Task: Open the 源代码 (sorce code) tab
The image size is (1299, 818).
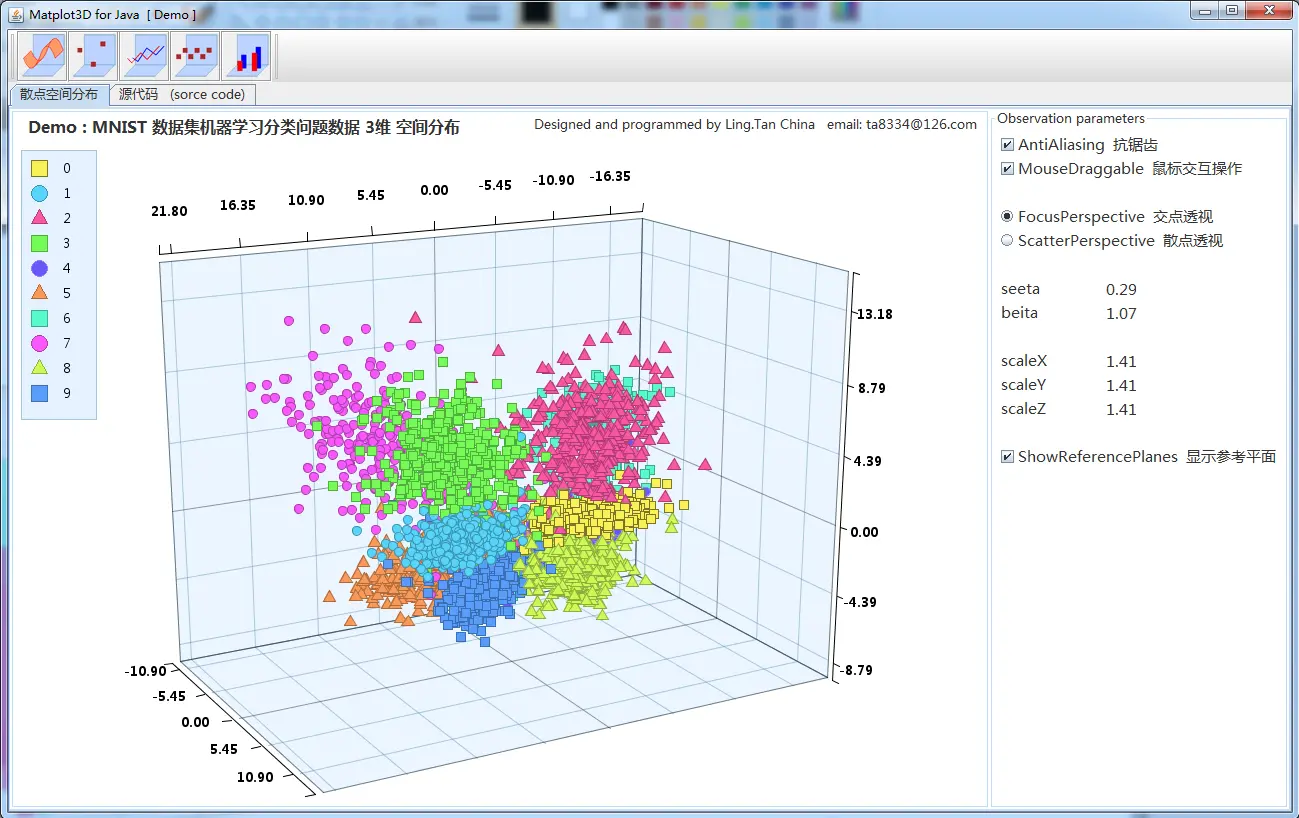Action: point(182,94)
